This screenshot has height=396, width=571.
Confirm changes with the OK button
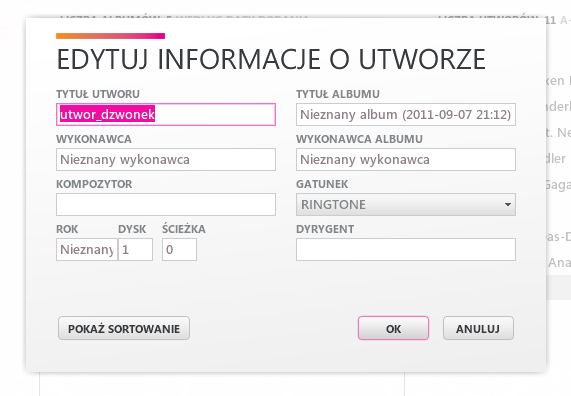pyautogui.click(x=393, y=328)
